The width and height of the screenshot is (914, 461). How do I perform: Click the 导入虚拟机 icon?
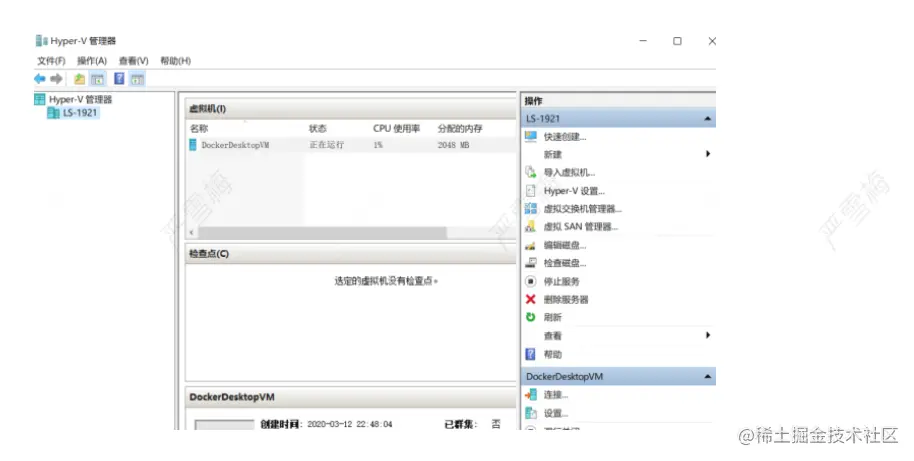tap(530, 172)
